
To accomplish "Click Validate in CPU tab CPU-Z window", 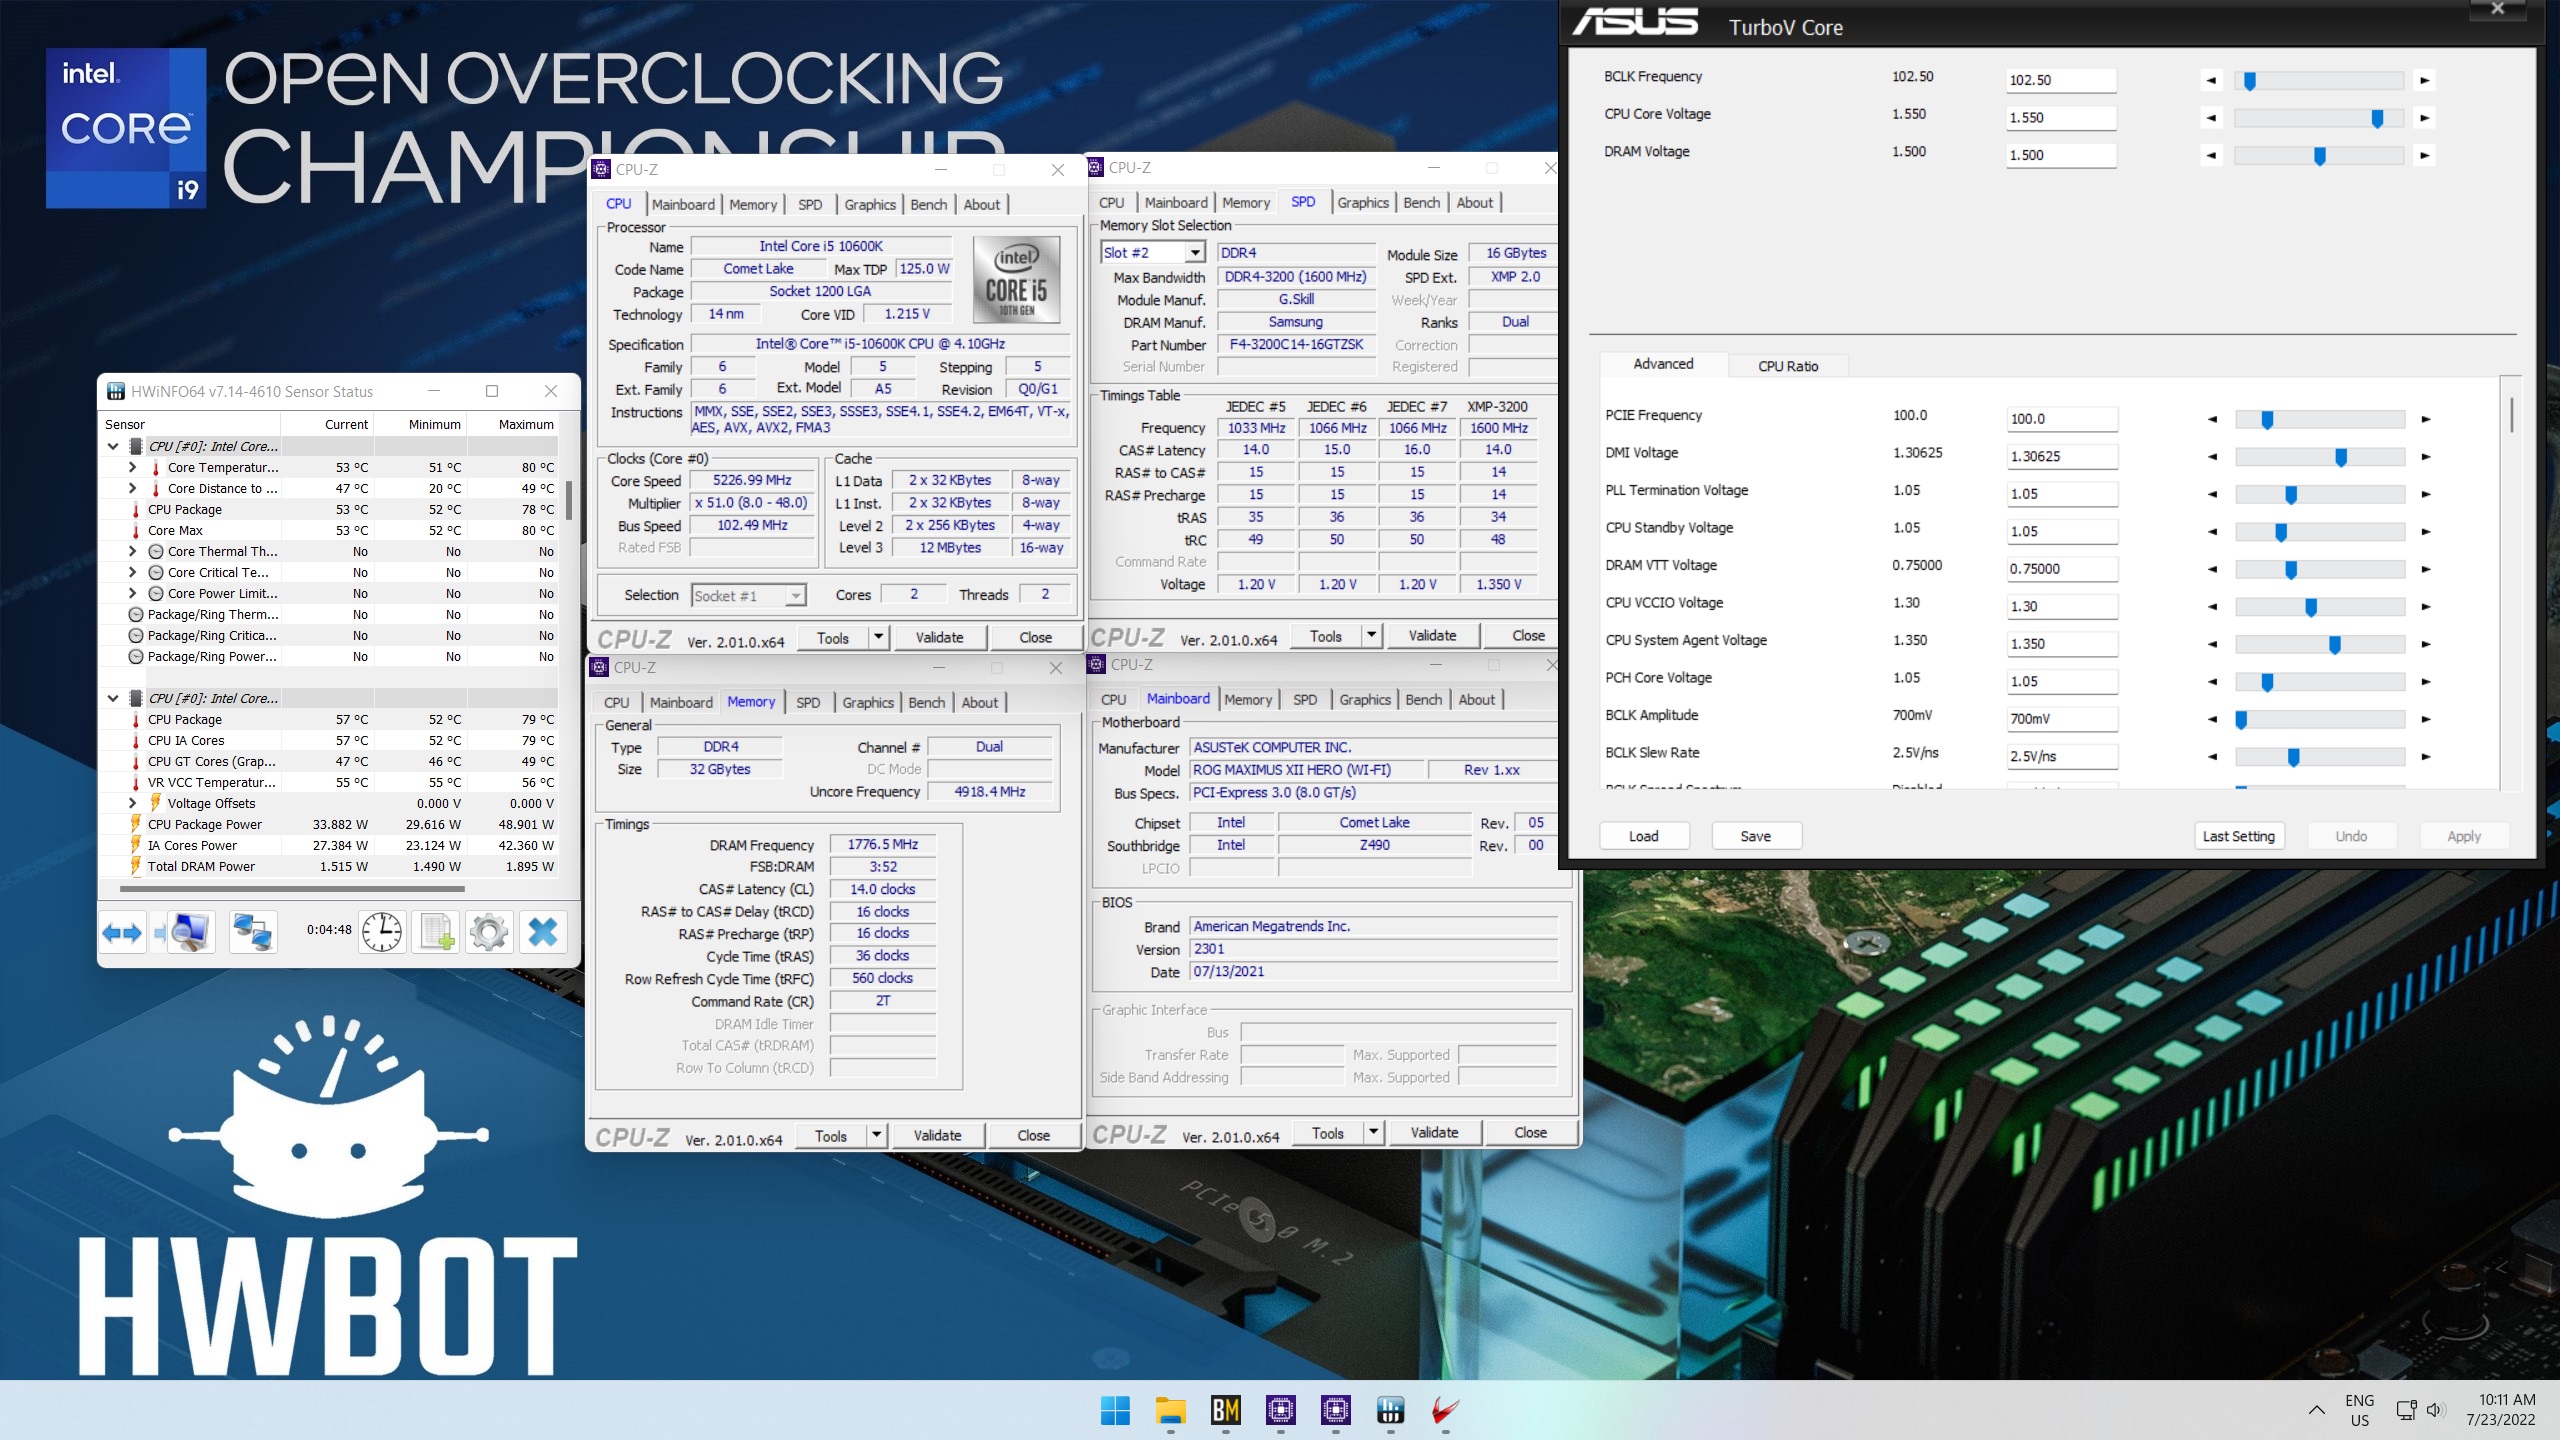I will pos(939,637).
